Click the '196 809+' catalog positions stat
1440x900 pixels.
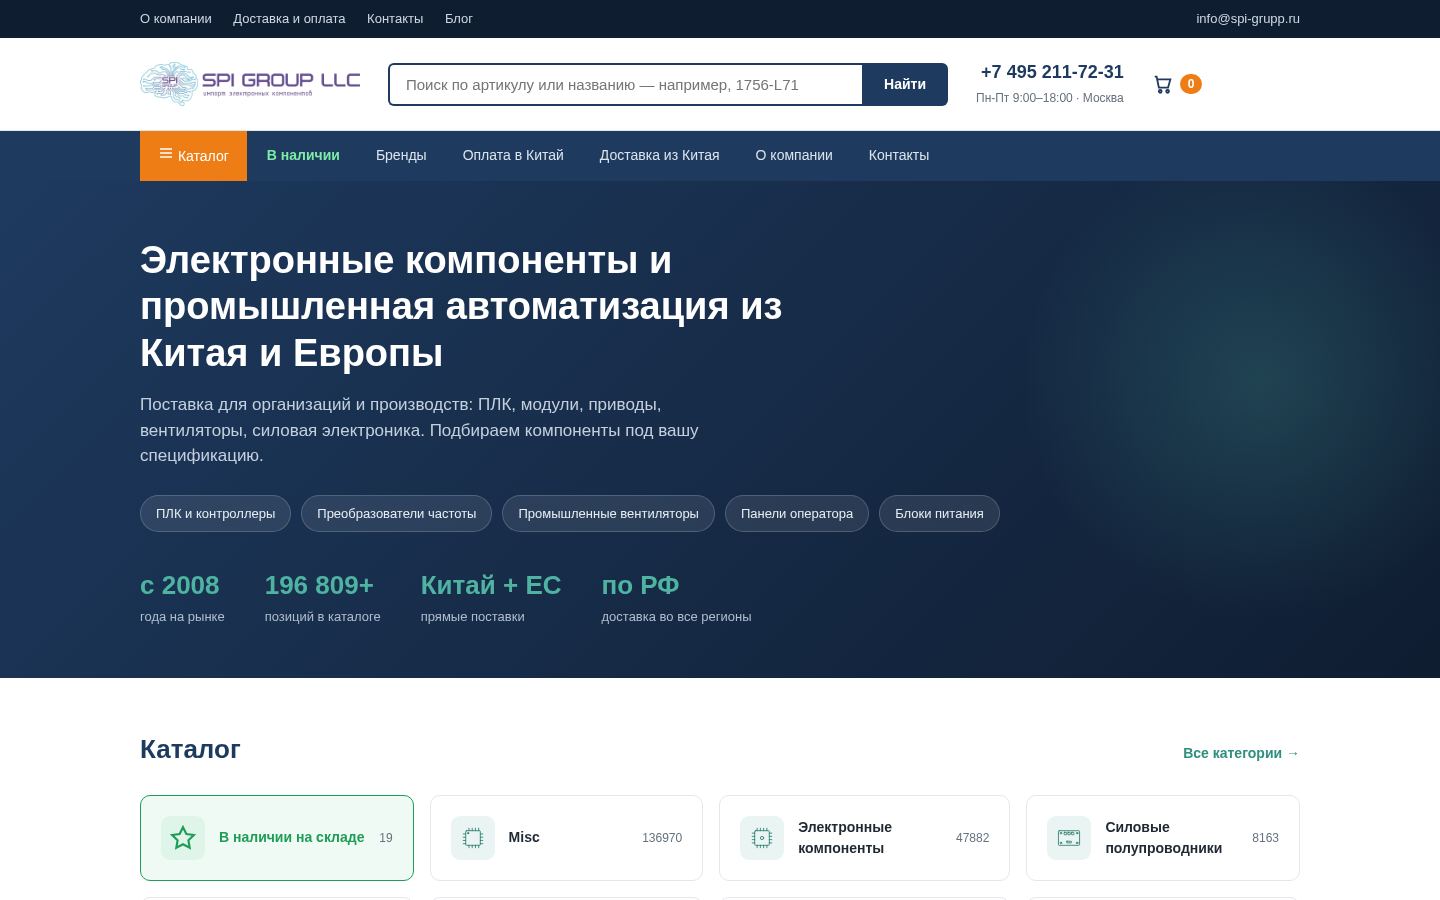(319, 585)
